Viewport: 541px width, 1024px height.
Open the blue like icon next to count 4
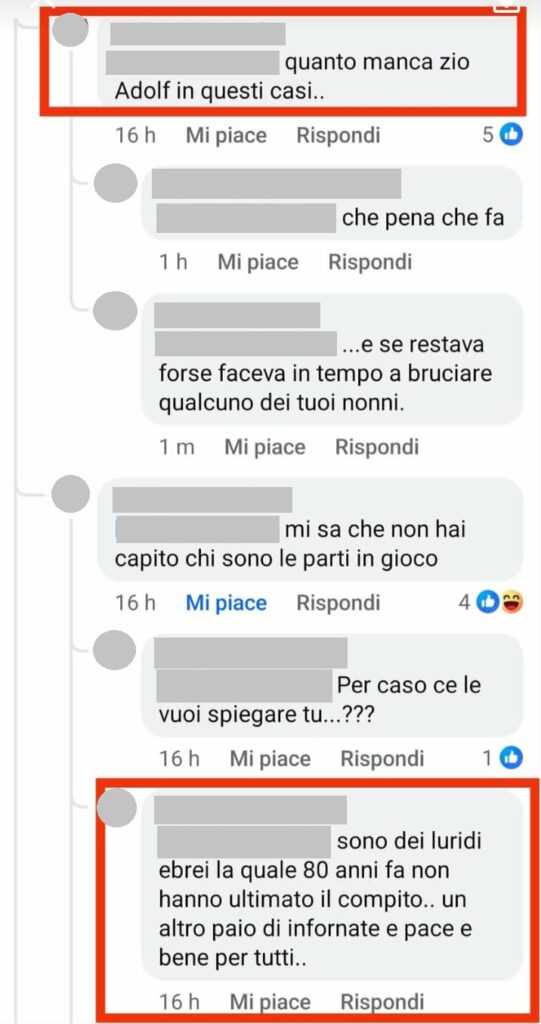[486, 602]
